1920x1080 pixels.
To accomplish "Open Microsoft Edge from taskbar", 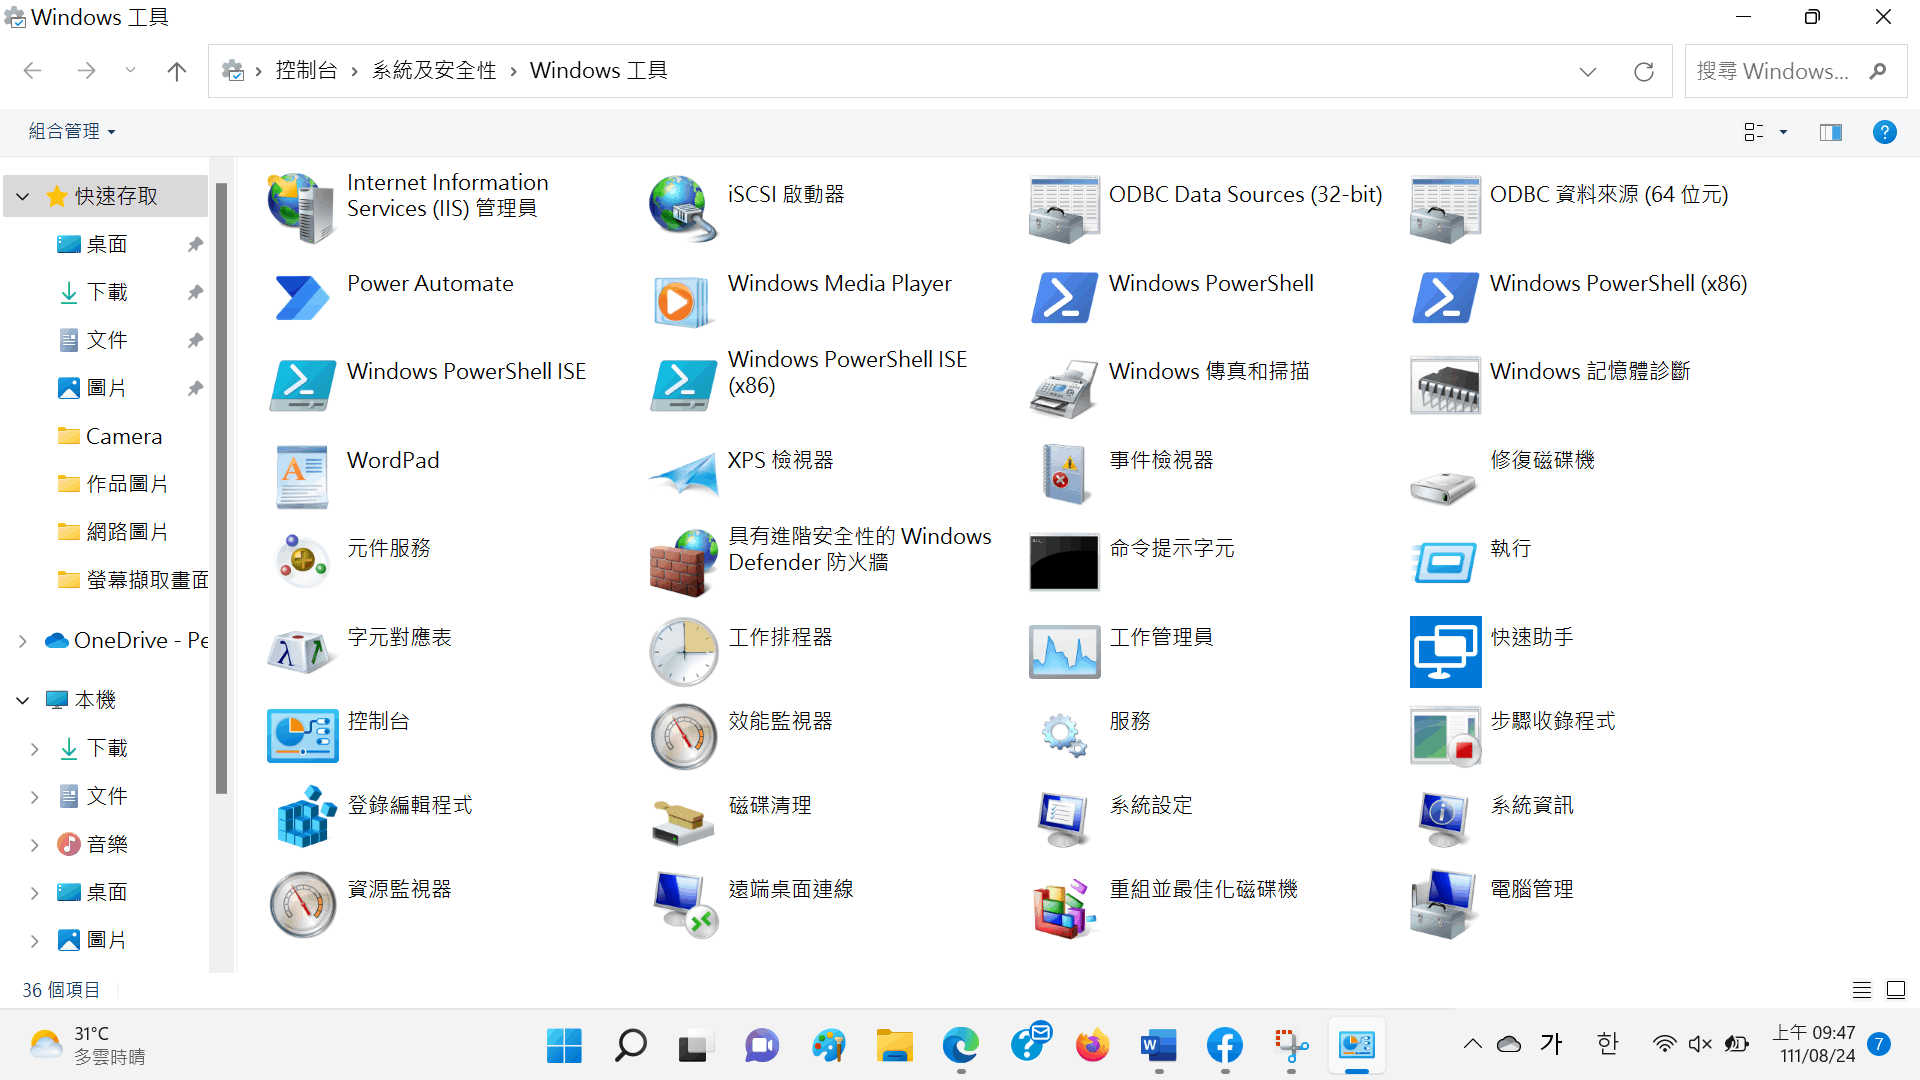I will pyautogui.click(x=960, y=1046).
